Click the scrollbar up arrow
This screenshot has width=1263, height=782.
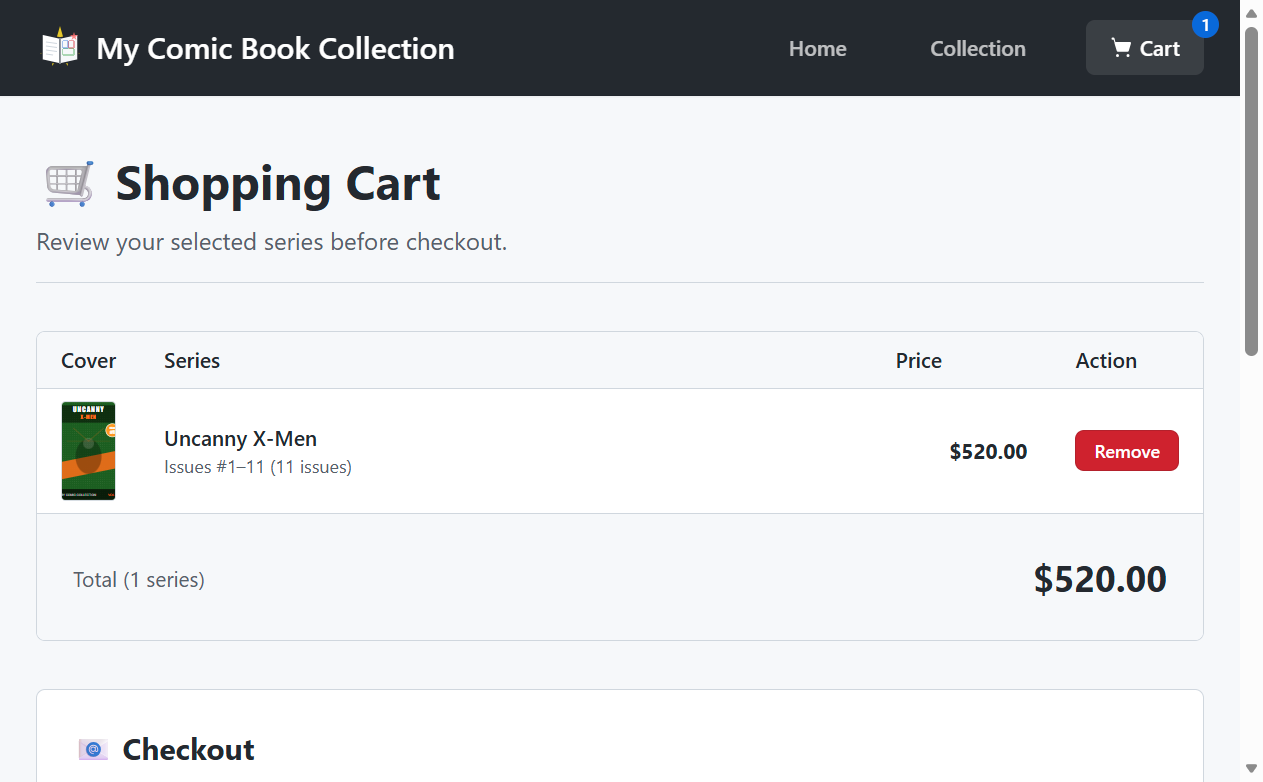[x=1251, y=12]
